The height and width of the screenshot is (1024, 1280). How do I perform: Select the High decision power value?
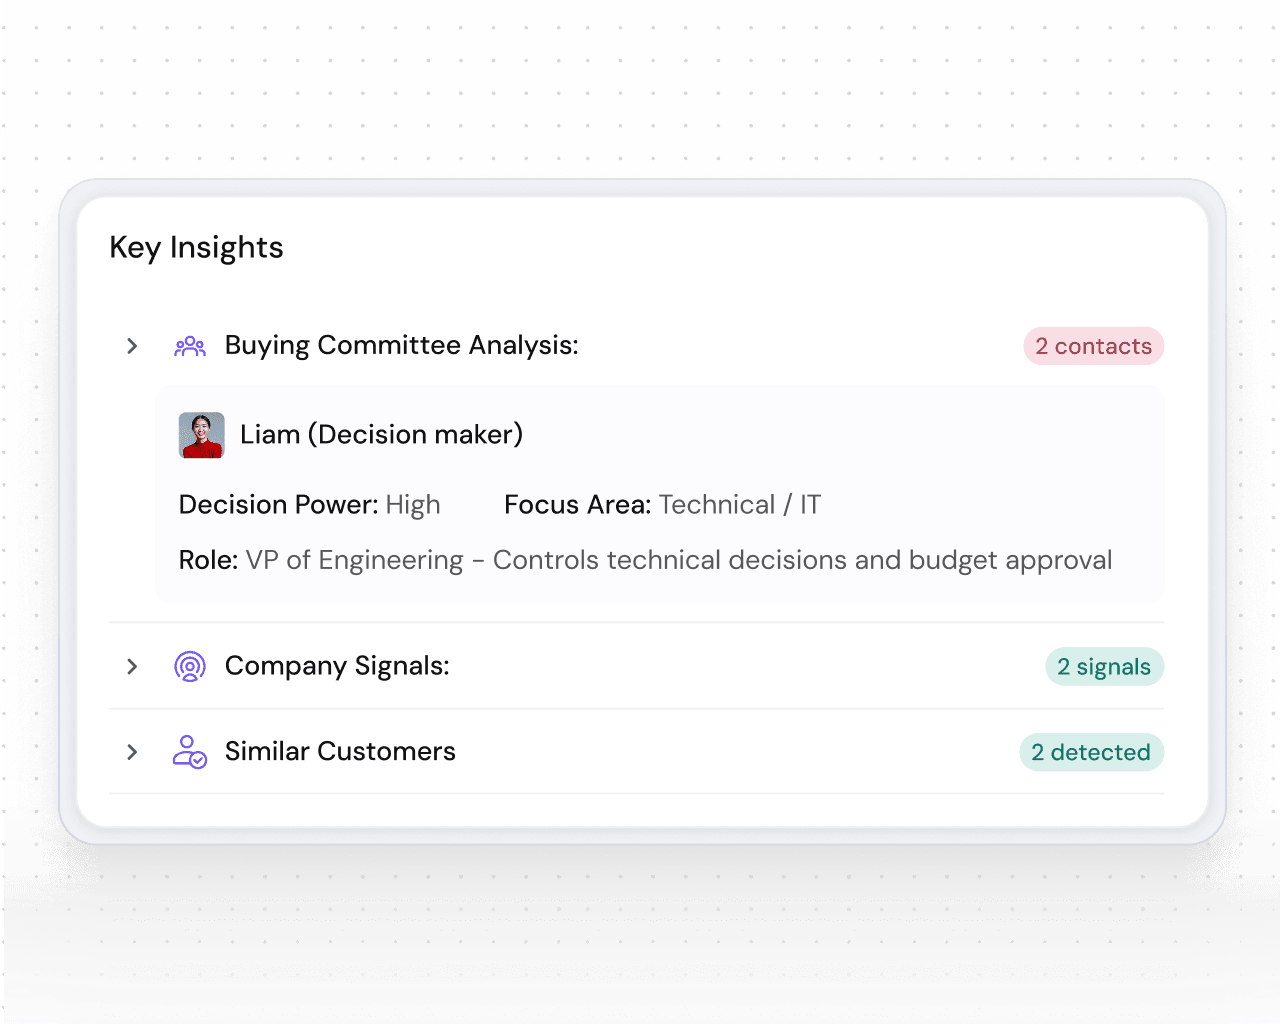pyautogui.click(x=413, y=505)
